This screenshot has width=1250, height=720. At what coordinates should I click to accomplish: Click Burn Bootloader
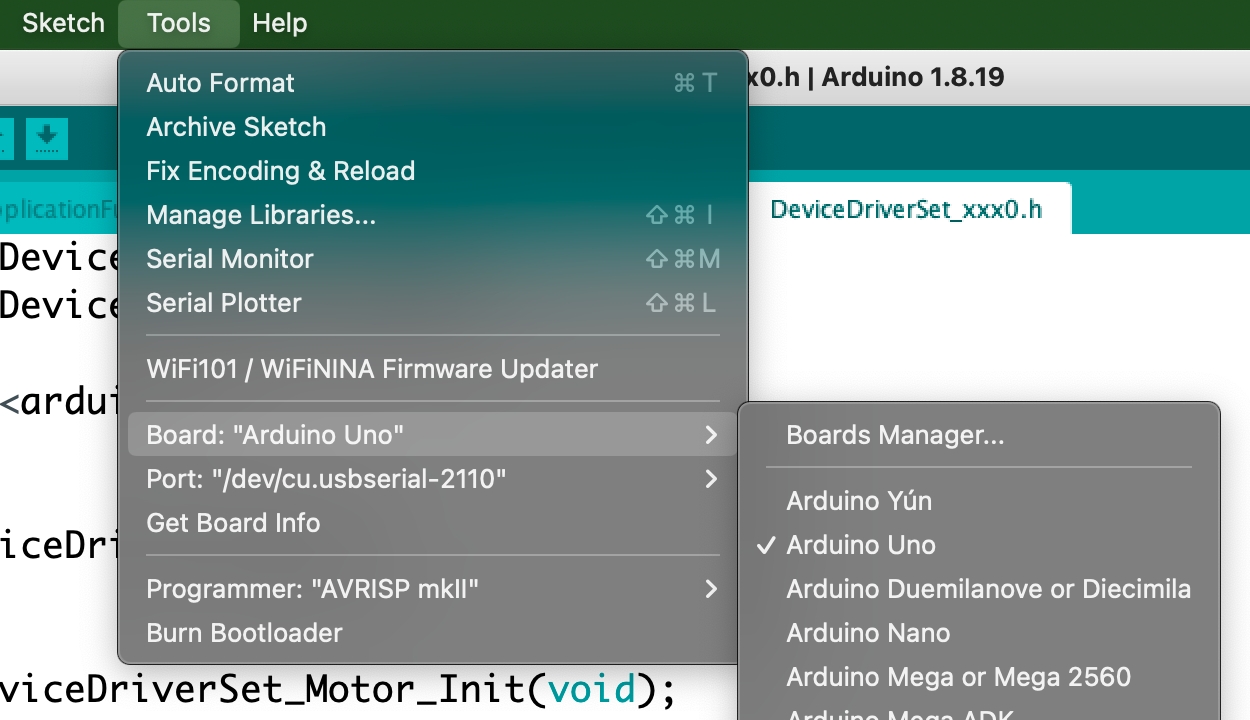(x=244, y=633)
